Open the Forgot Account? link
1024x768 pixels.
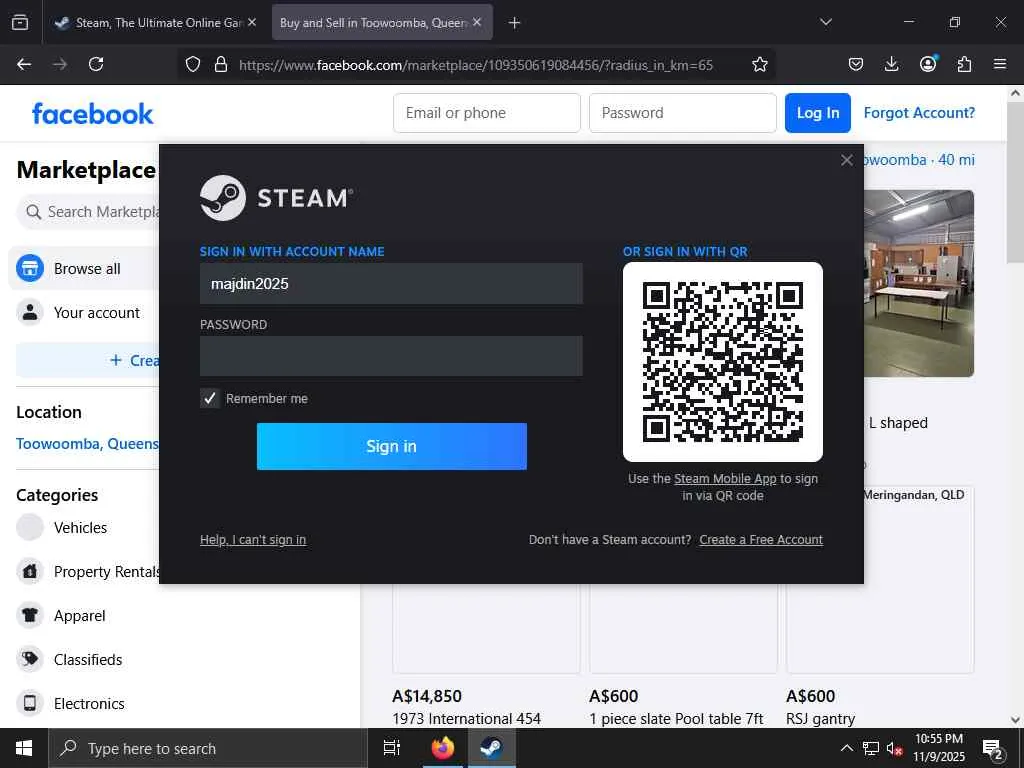click(919, 113)
